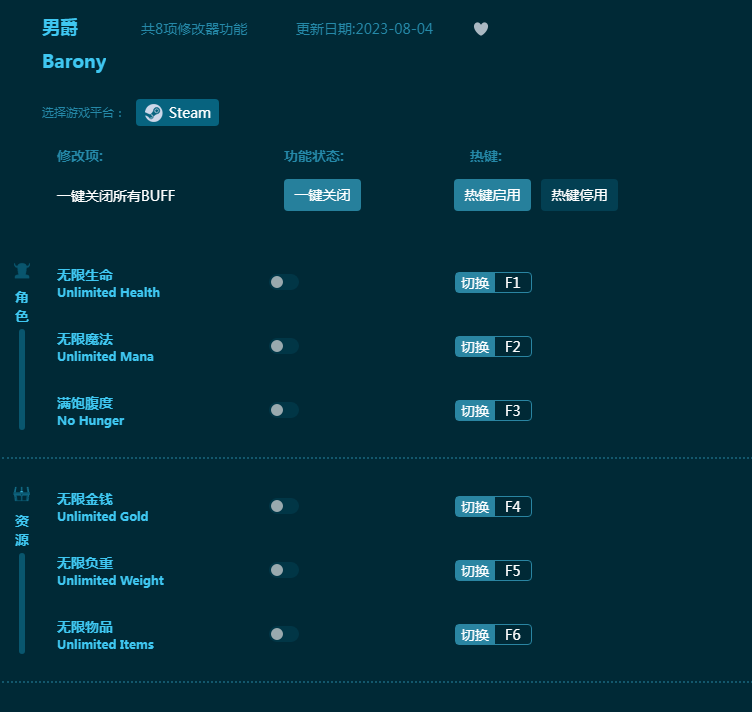The height and width of the screenshot is (712, 752).
Task: Click the Steam logo icon
Action: pos(153,113)
